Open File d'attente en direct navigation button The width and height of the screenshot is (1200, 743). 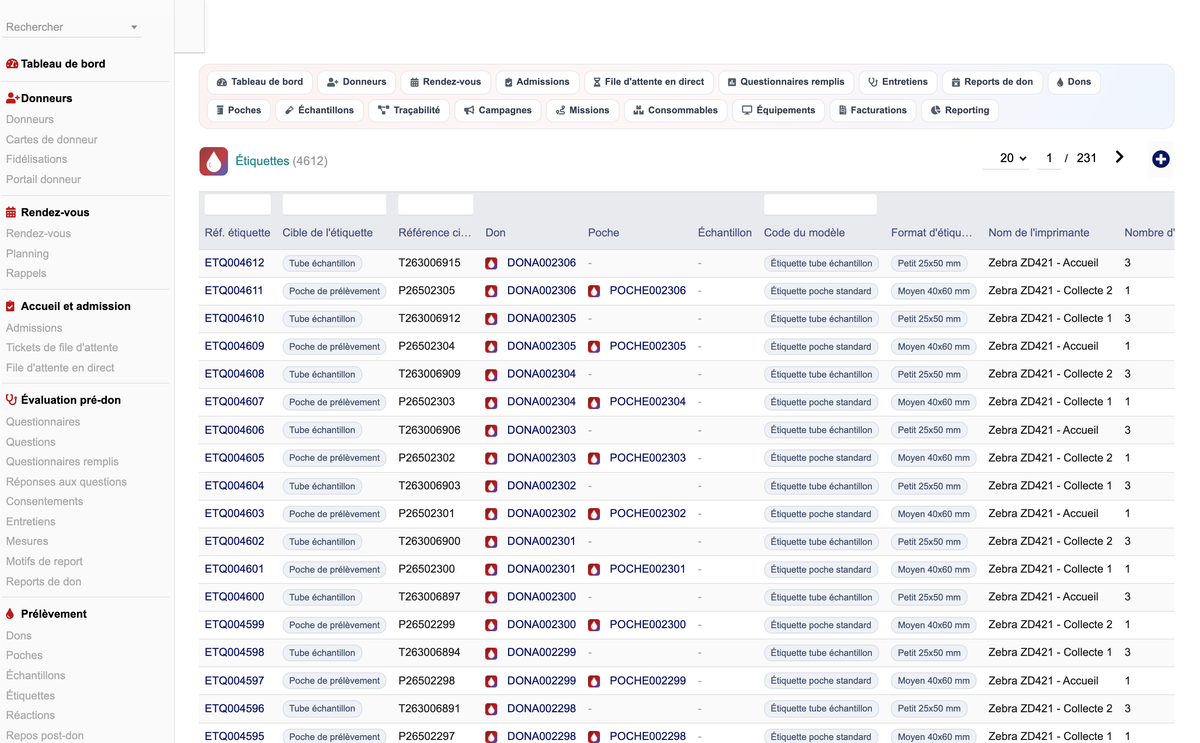pos(649,82)
